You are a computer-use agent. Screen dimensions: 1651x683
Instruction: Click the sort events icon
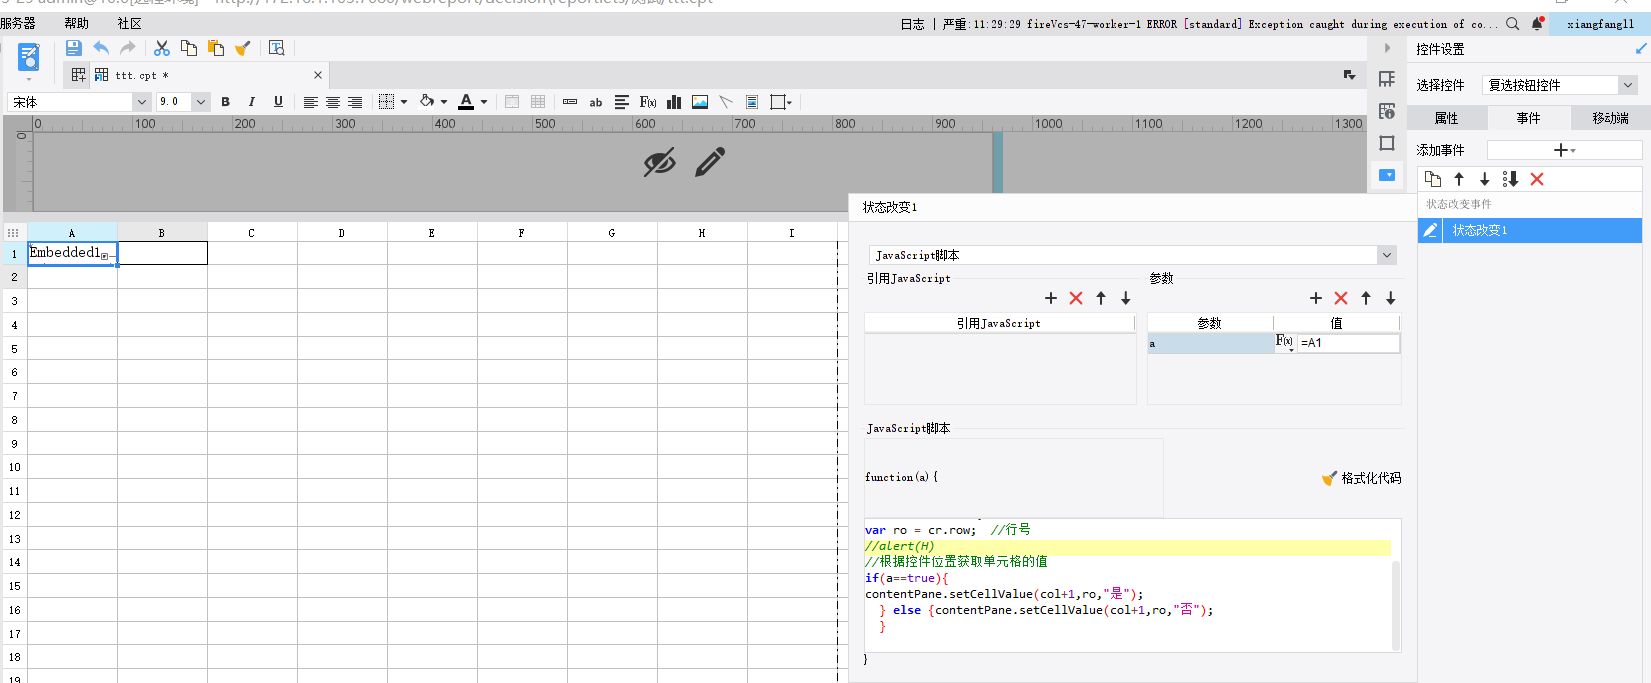point(1511,179)
